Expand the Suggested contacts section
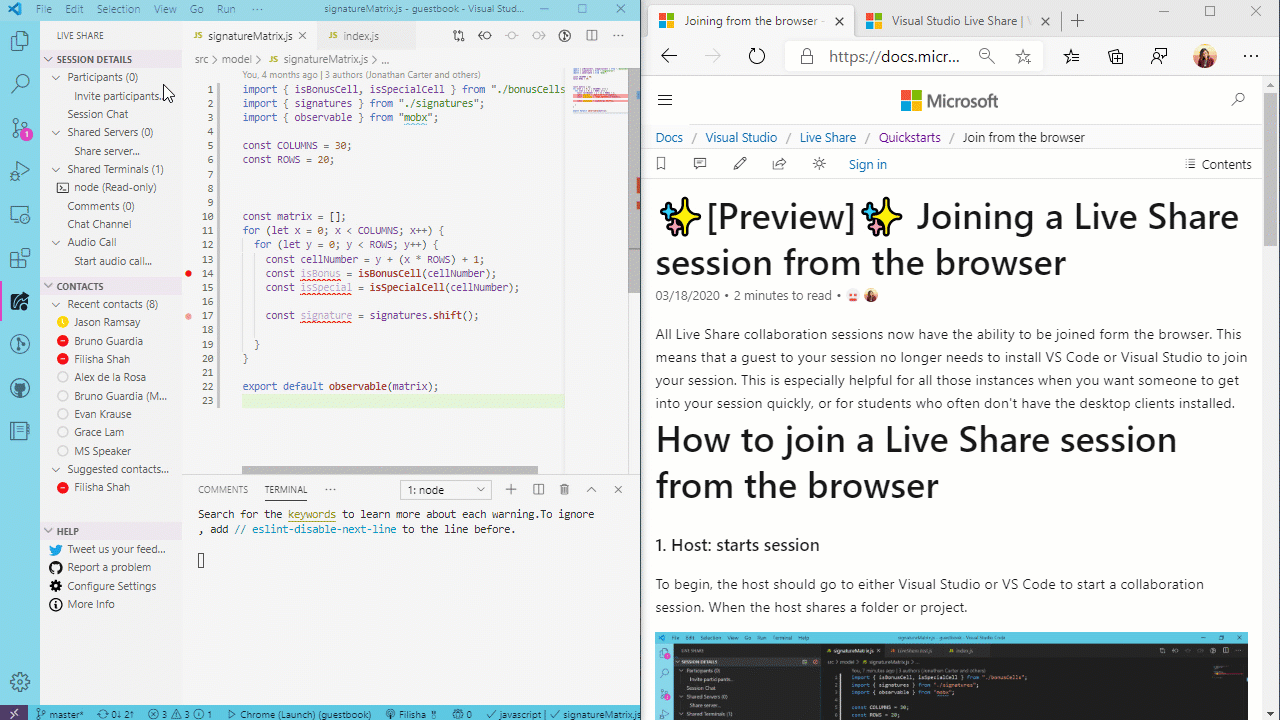This screenshot has width=1280, height=720. tap(57, 468)
